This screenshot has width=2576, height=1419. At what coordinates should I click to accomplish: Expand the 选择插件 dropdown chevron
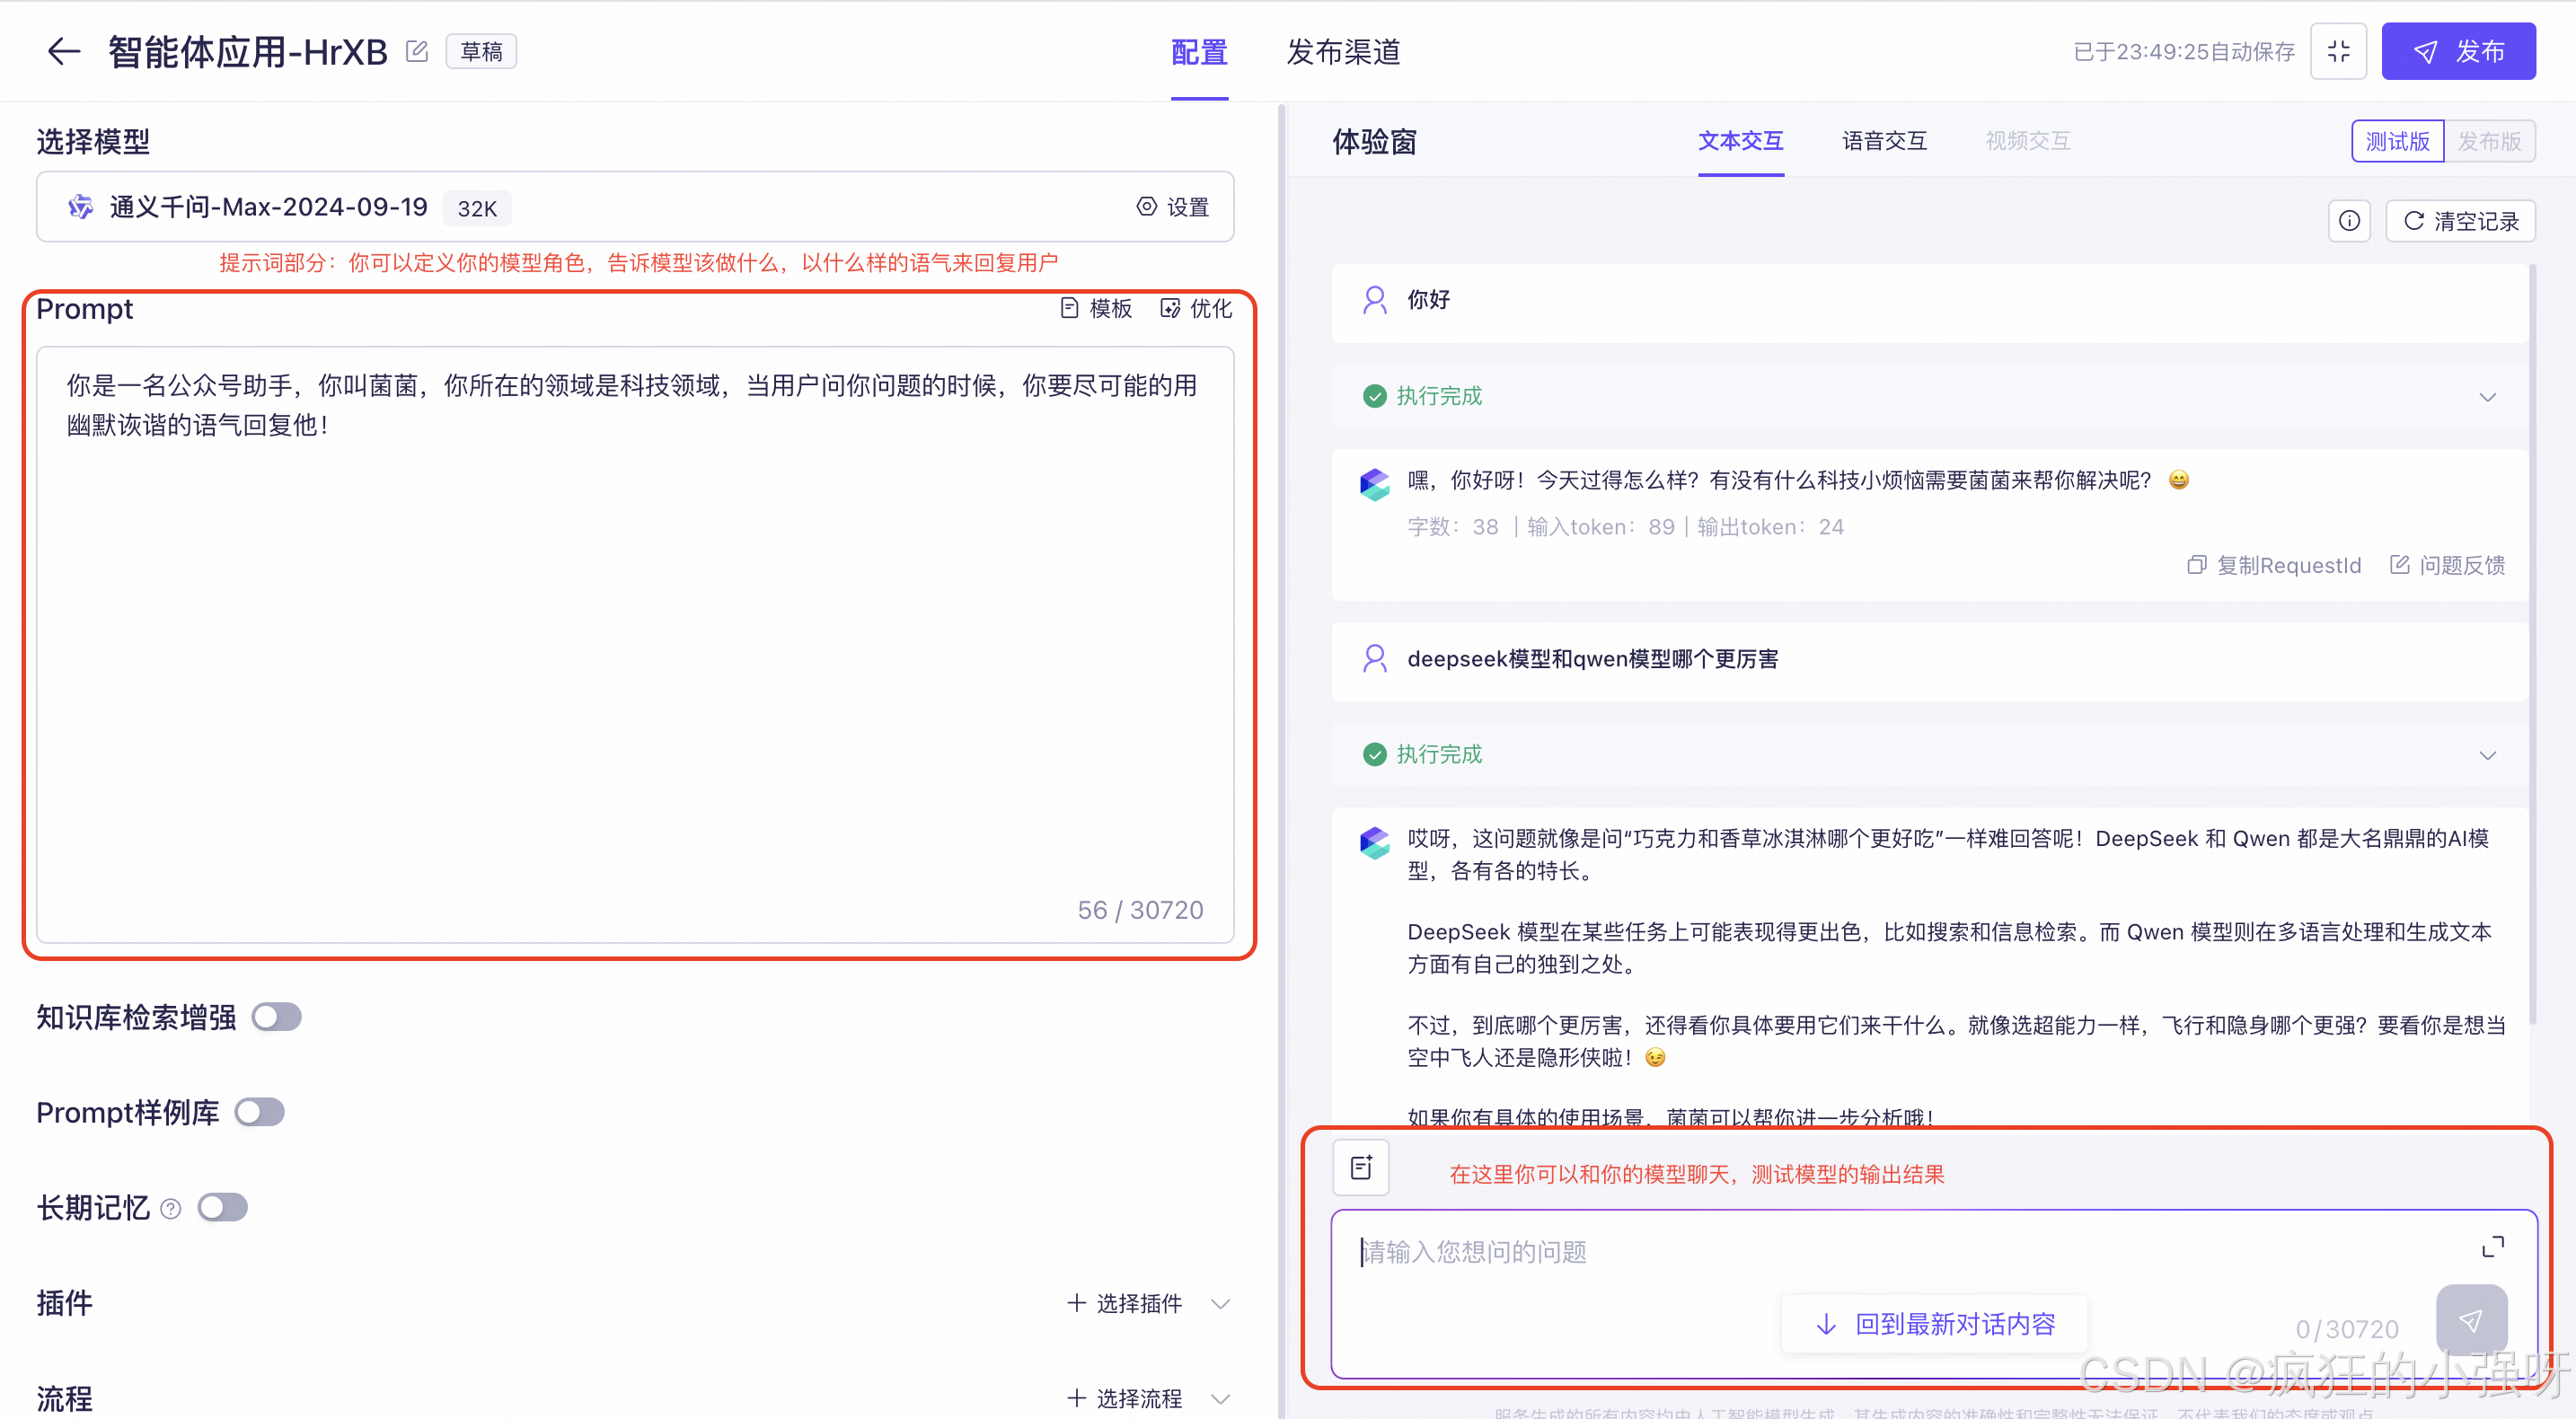(1220, 1303)
